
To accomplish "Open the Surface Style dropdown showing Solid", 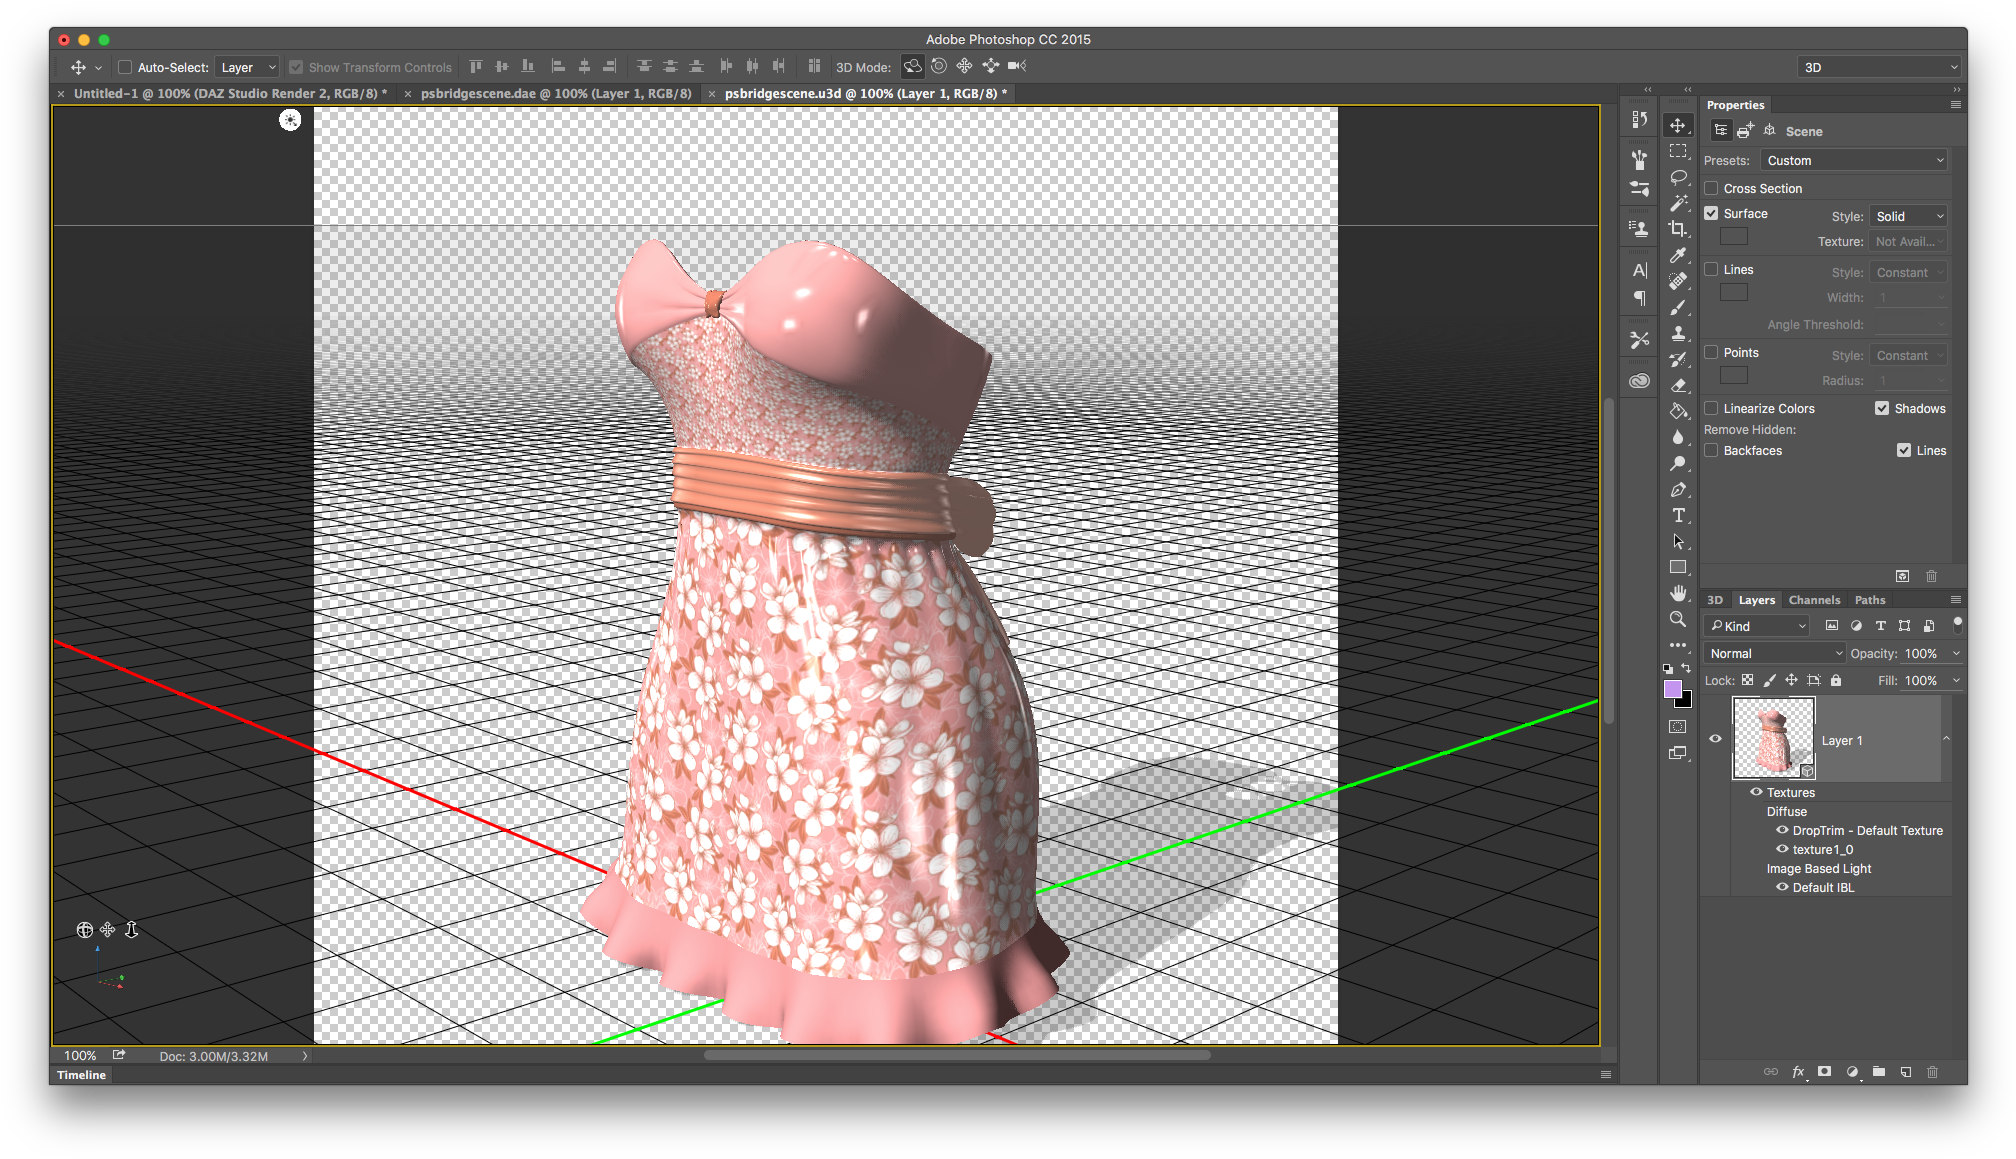I will pyautogui.click(x=1909, y=216).
